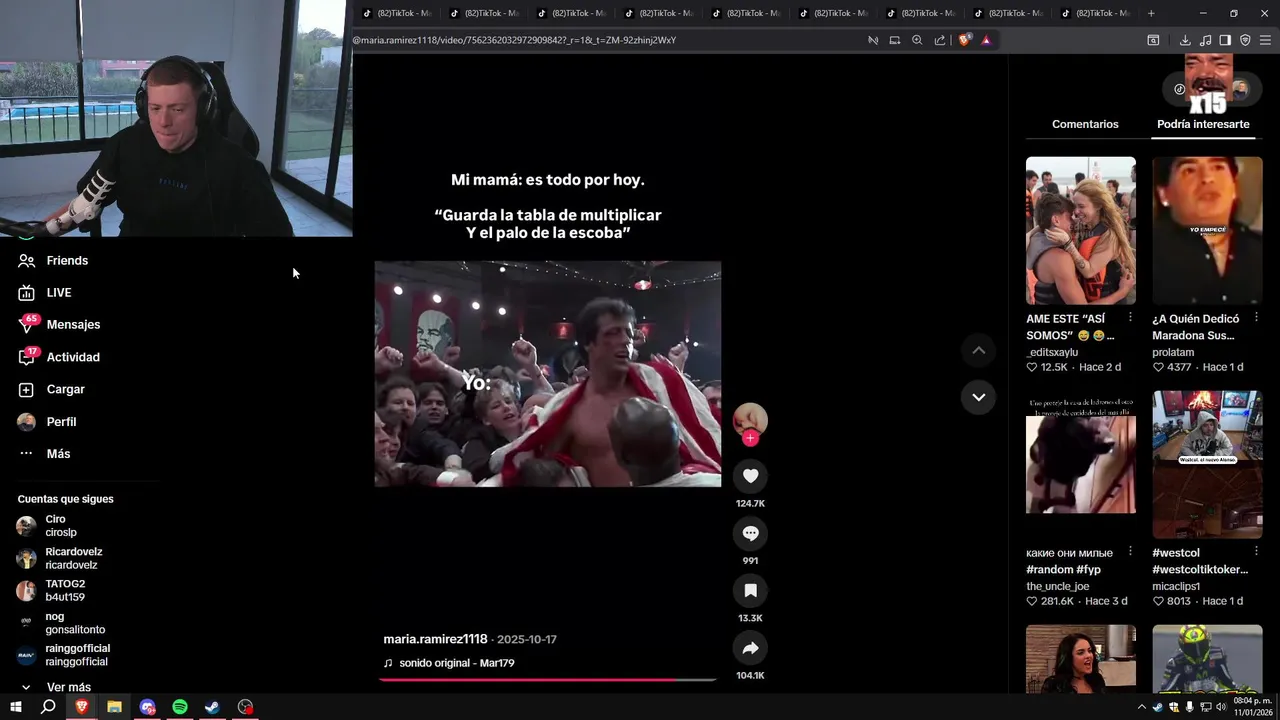Open comments via the speech bubble icon

tap(750, 533)
